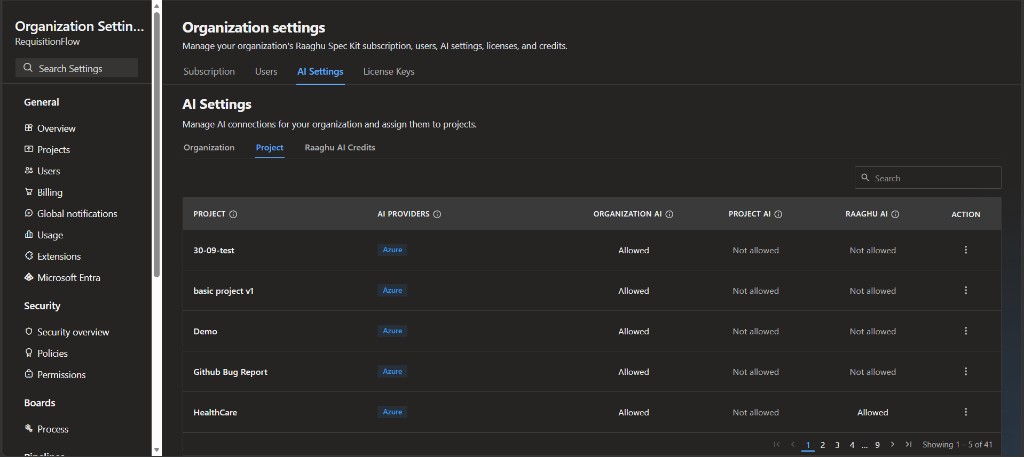The image size is (1024, 457).
Task: Select the Users people icon in sidebar
Action: click(x=29, y=170)
